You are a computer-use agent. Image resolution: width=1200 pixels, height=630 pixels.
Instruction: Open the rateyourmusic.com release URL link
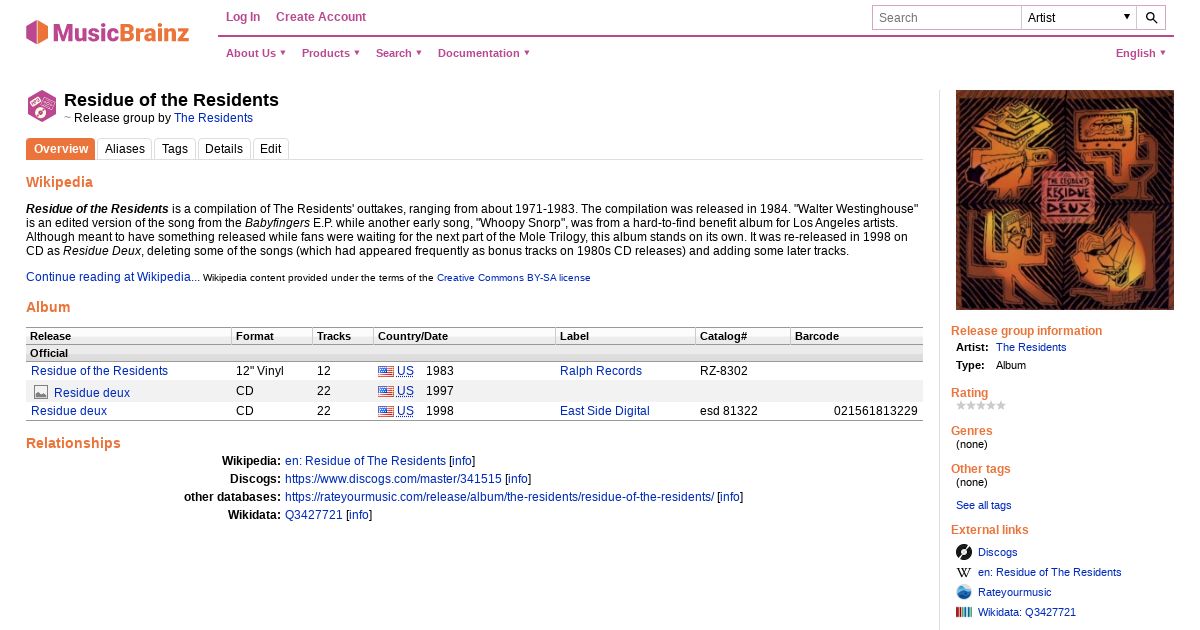[x=499, y=497]
